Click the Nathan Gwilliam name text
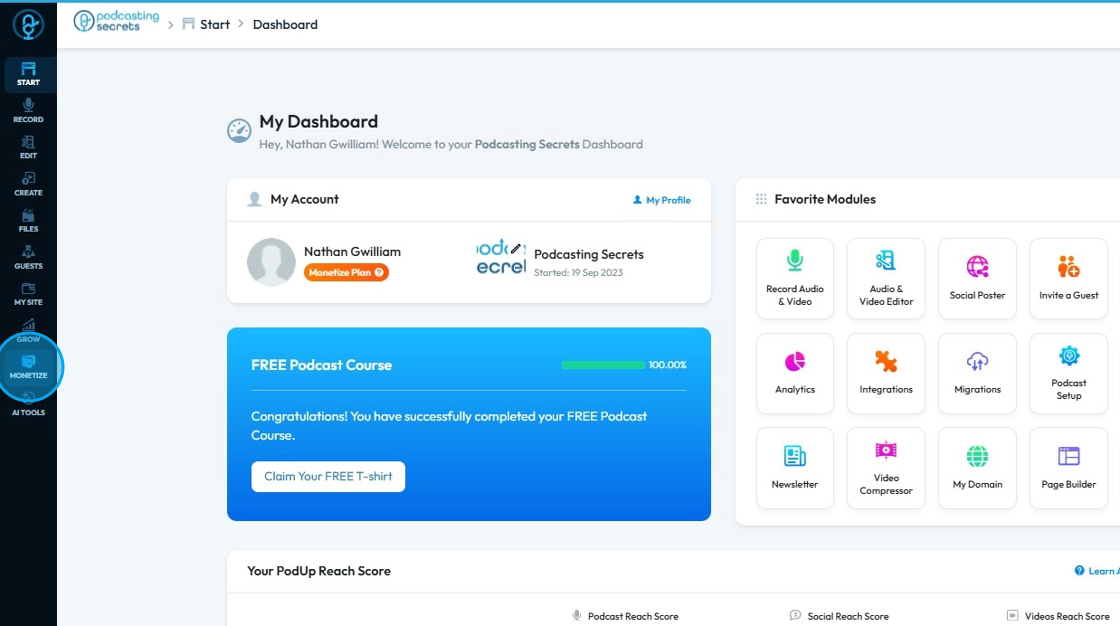 click(x=352, y=252)
